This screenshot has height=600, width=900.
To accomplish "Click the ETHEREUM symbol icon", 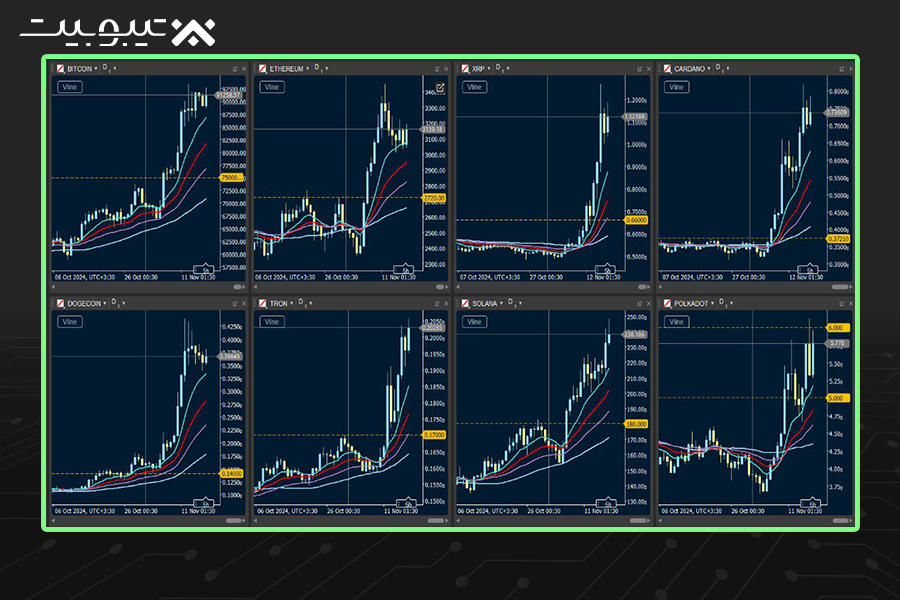I will pos(262,68).
